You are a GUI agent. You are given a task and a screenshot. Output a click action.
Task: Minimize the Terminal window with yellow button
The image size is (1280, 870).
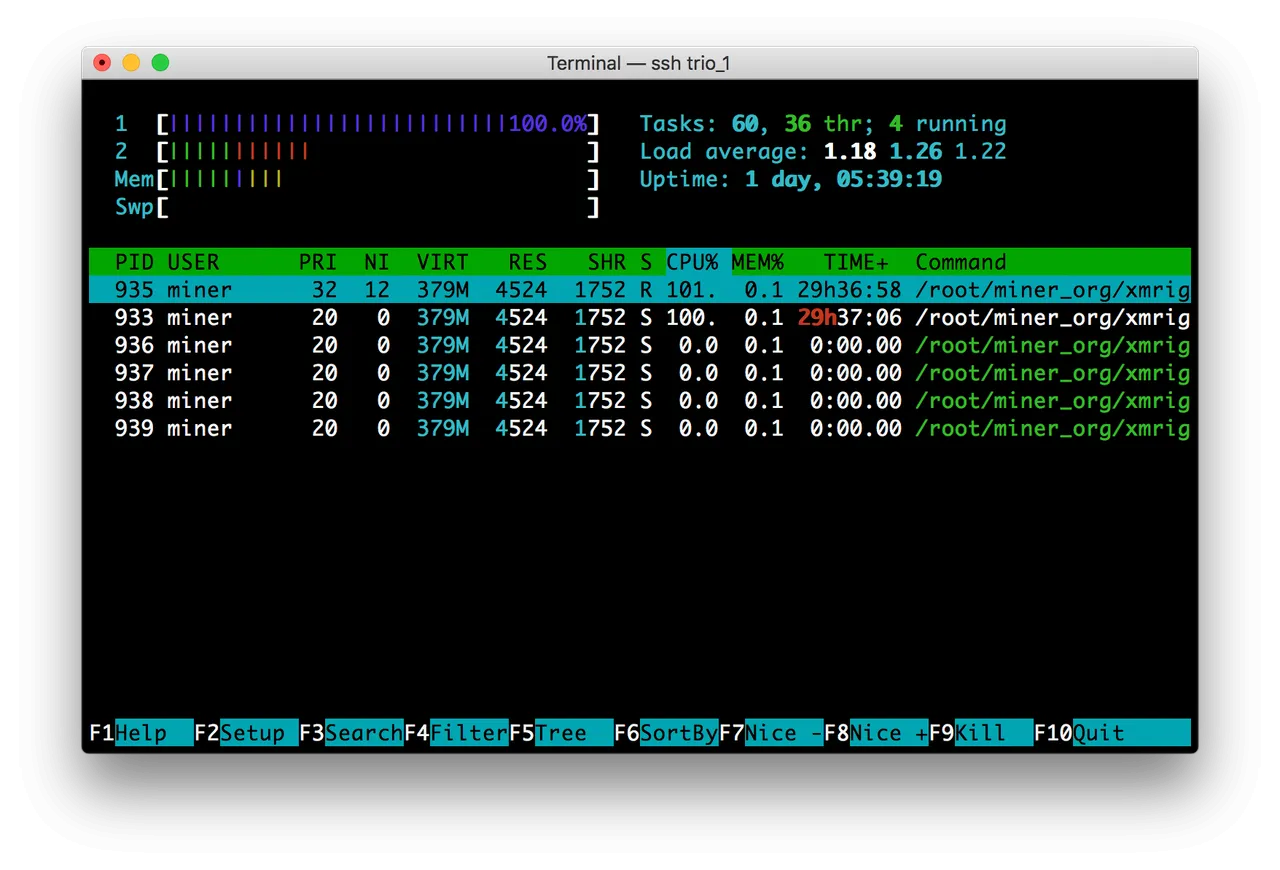[x=131, y=63]
